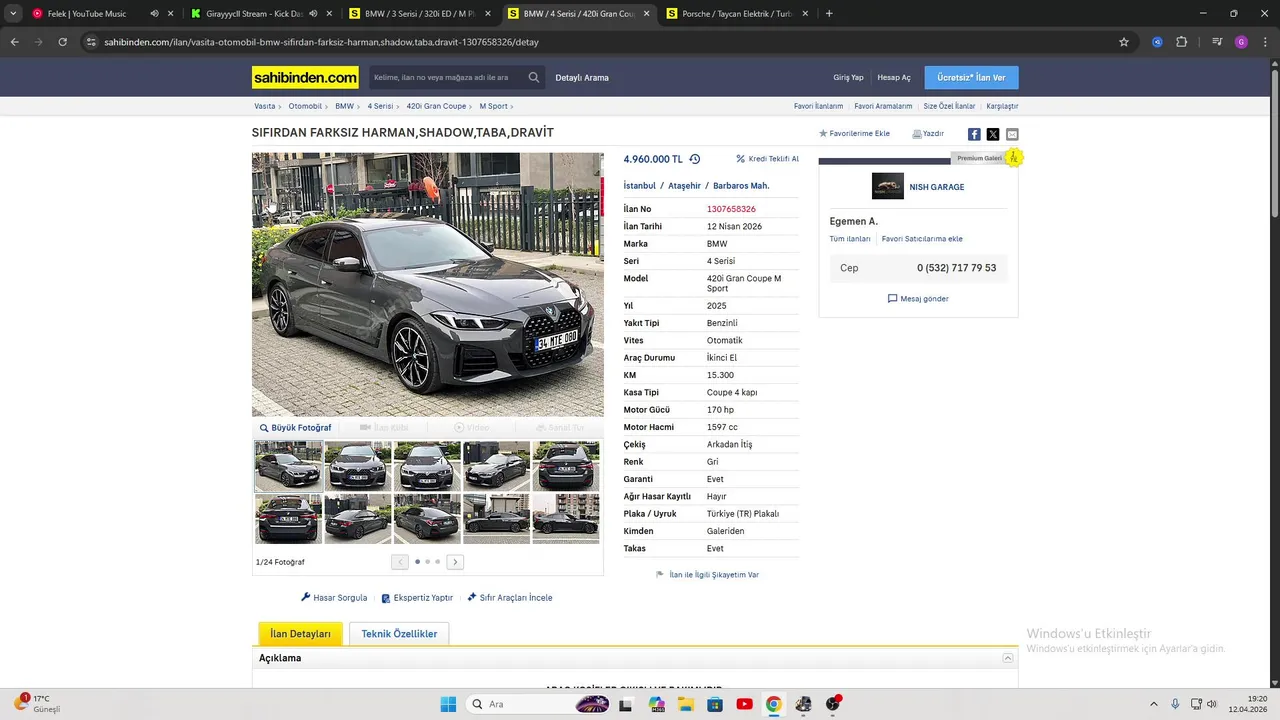The height and width of the screenshot is (720, 1280).
Task: Open a new browser tab
Action: tap(829, 14)
